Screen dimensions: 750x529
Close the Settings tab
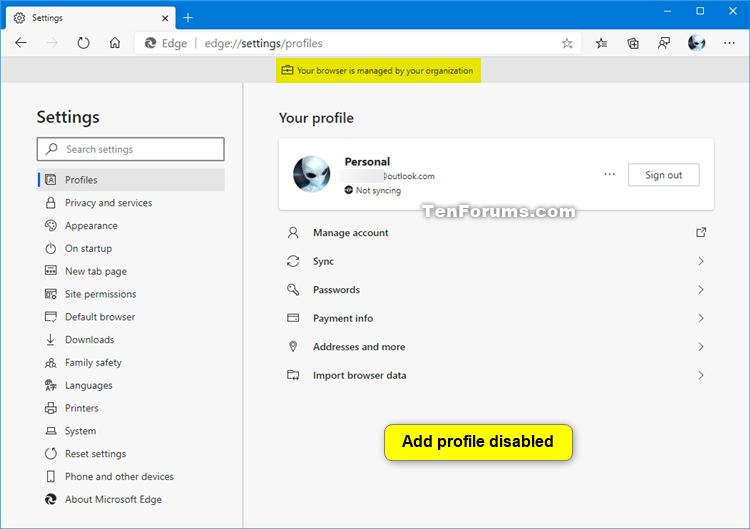(165, 18)
